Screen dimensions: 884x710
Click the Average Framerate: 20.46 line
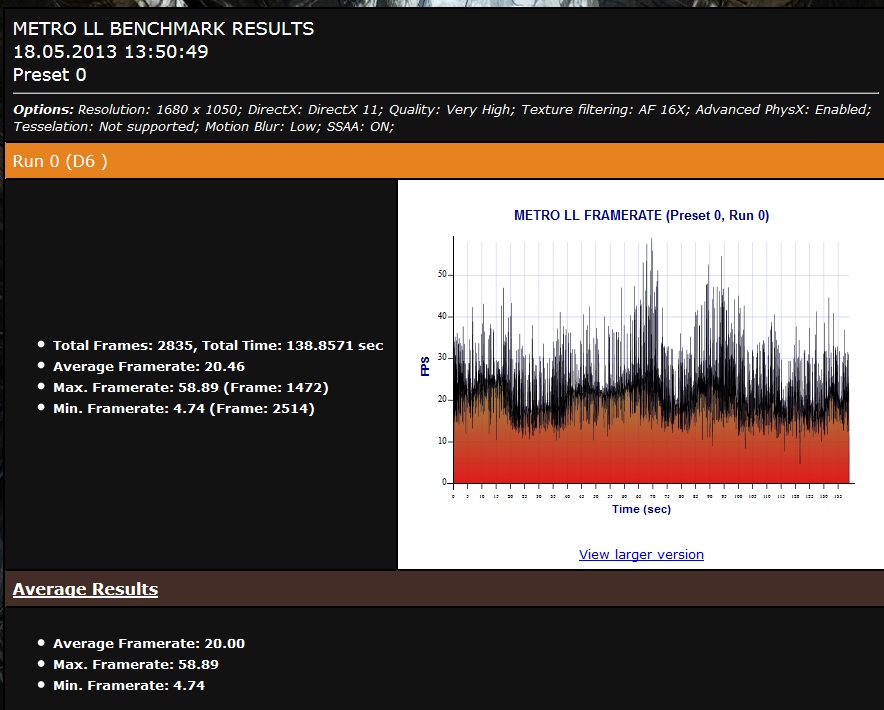click(x=149, y=367)
